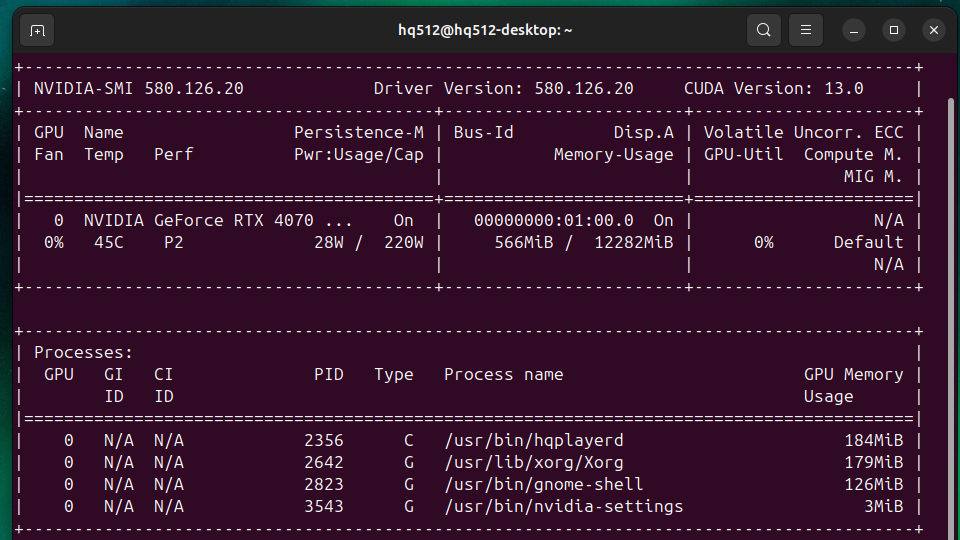Click the /usr/bin/nvidia-settings process entry
Viewport: 960px width, 540px height.
tap(564, 506)
